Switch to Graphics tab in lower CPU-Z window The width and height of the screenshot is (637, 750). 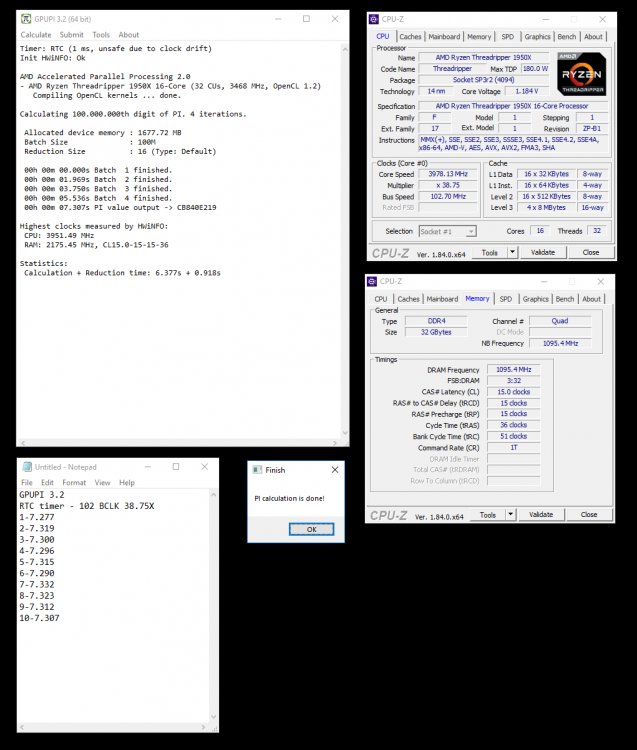tap(535, 299)
